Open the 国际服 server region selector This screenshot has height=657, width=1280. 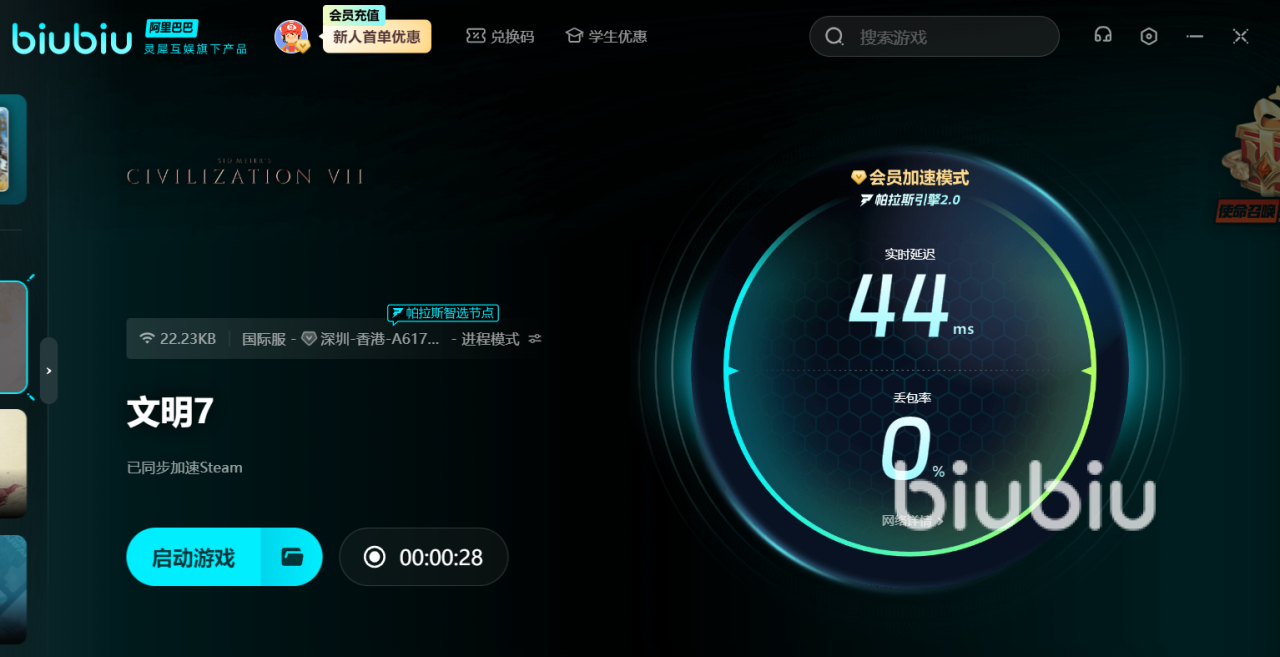(x=264, y=339)
